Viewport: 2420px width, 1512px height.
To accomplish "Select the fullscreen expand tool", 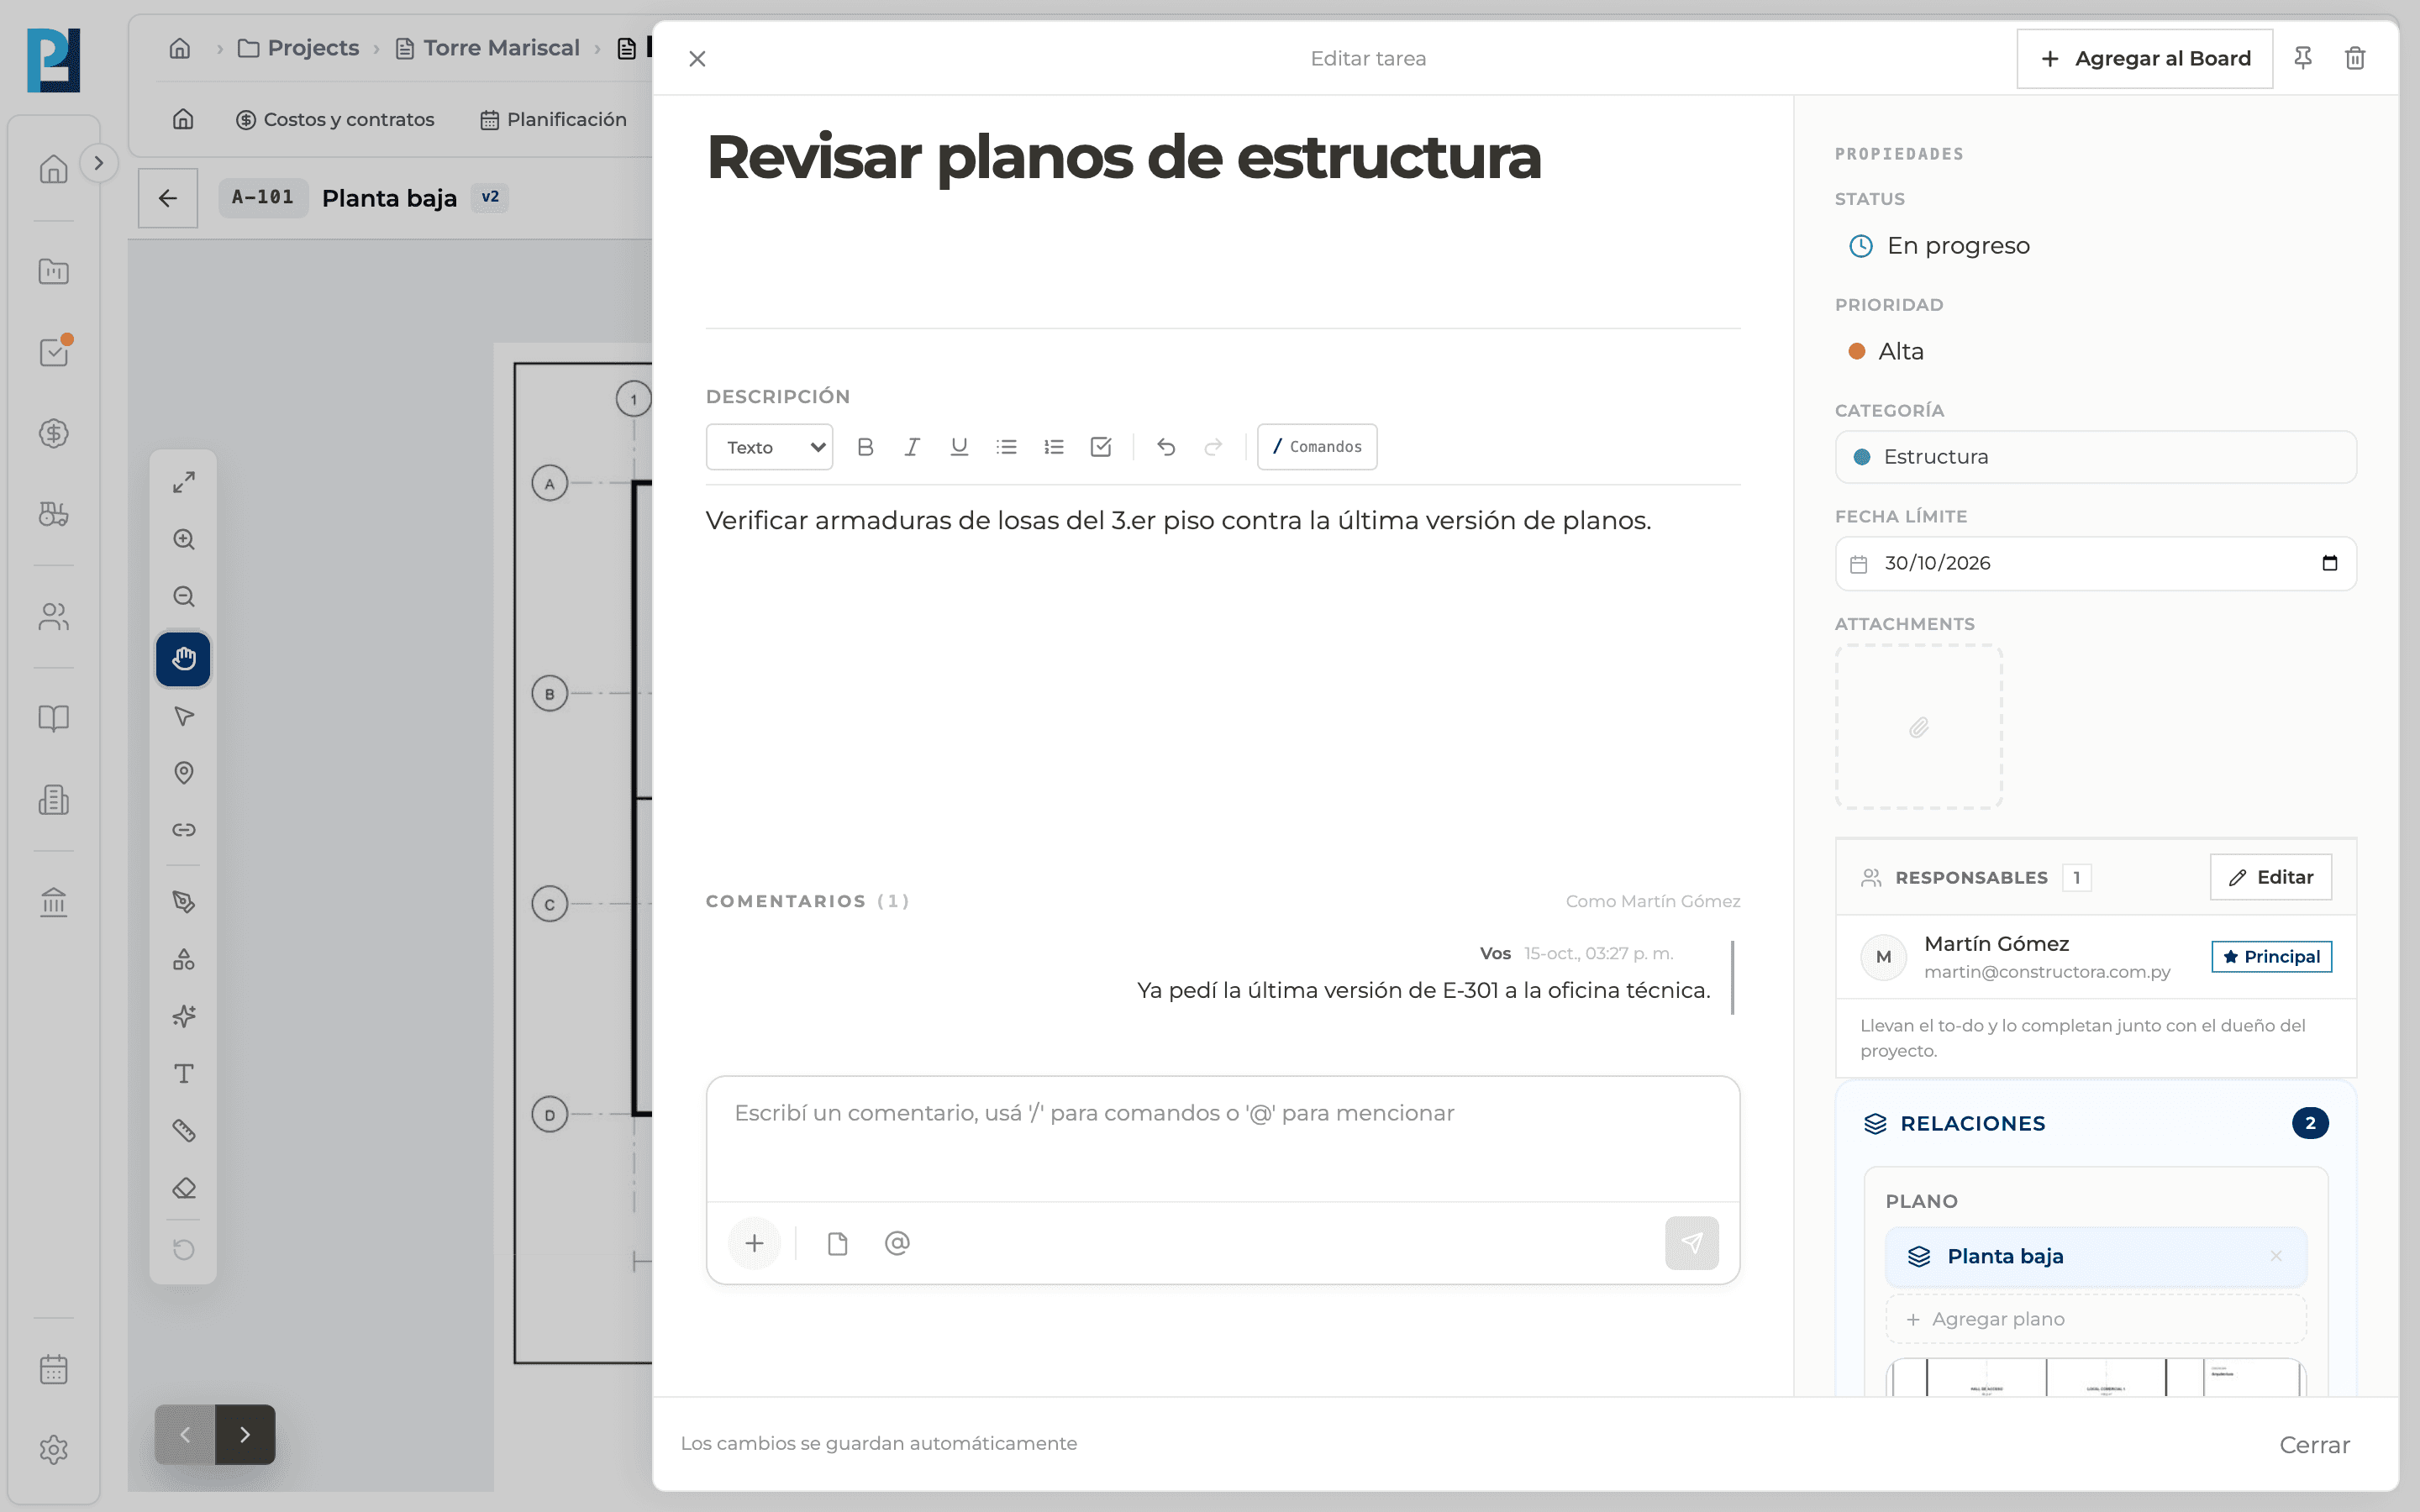I will 183,482.
